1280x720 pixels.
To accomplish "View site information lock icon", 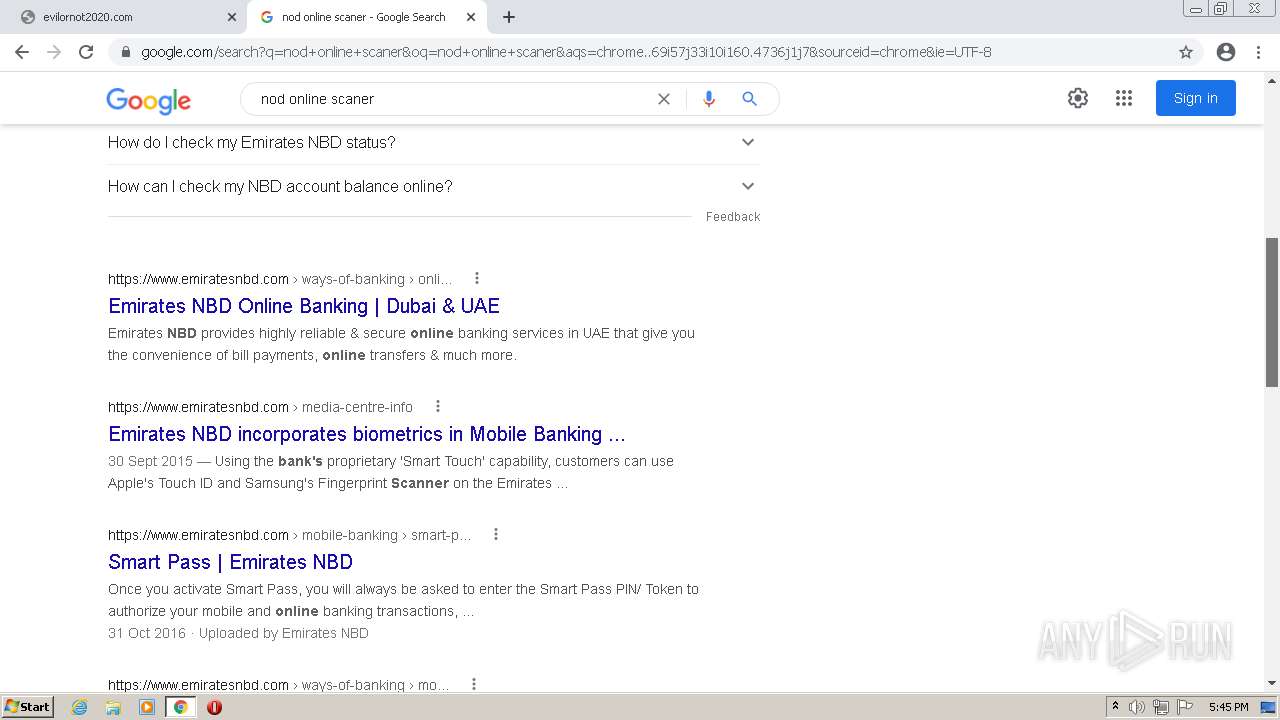I will (x=125, y=52).
